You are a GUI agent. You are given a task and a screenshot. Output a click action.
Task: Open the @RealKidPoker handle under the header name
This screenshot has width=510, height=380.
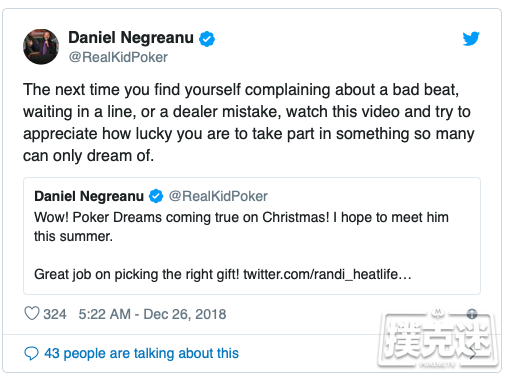coord(118,57)
